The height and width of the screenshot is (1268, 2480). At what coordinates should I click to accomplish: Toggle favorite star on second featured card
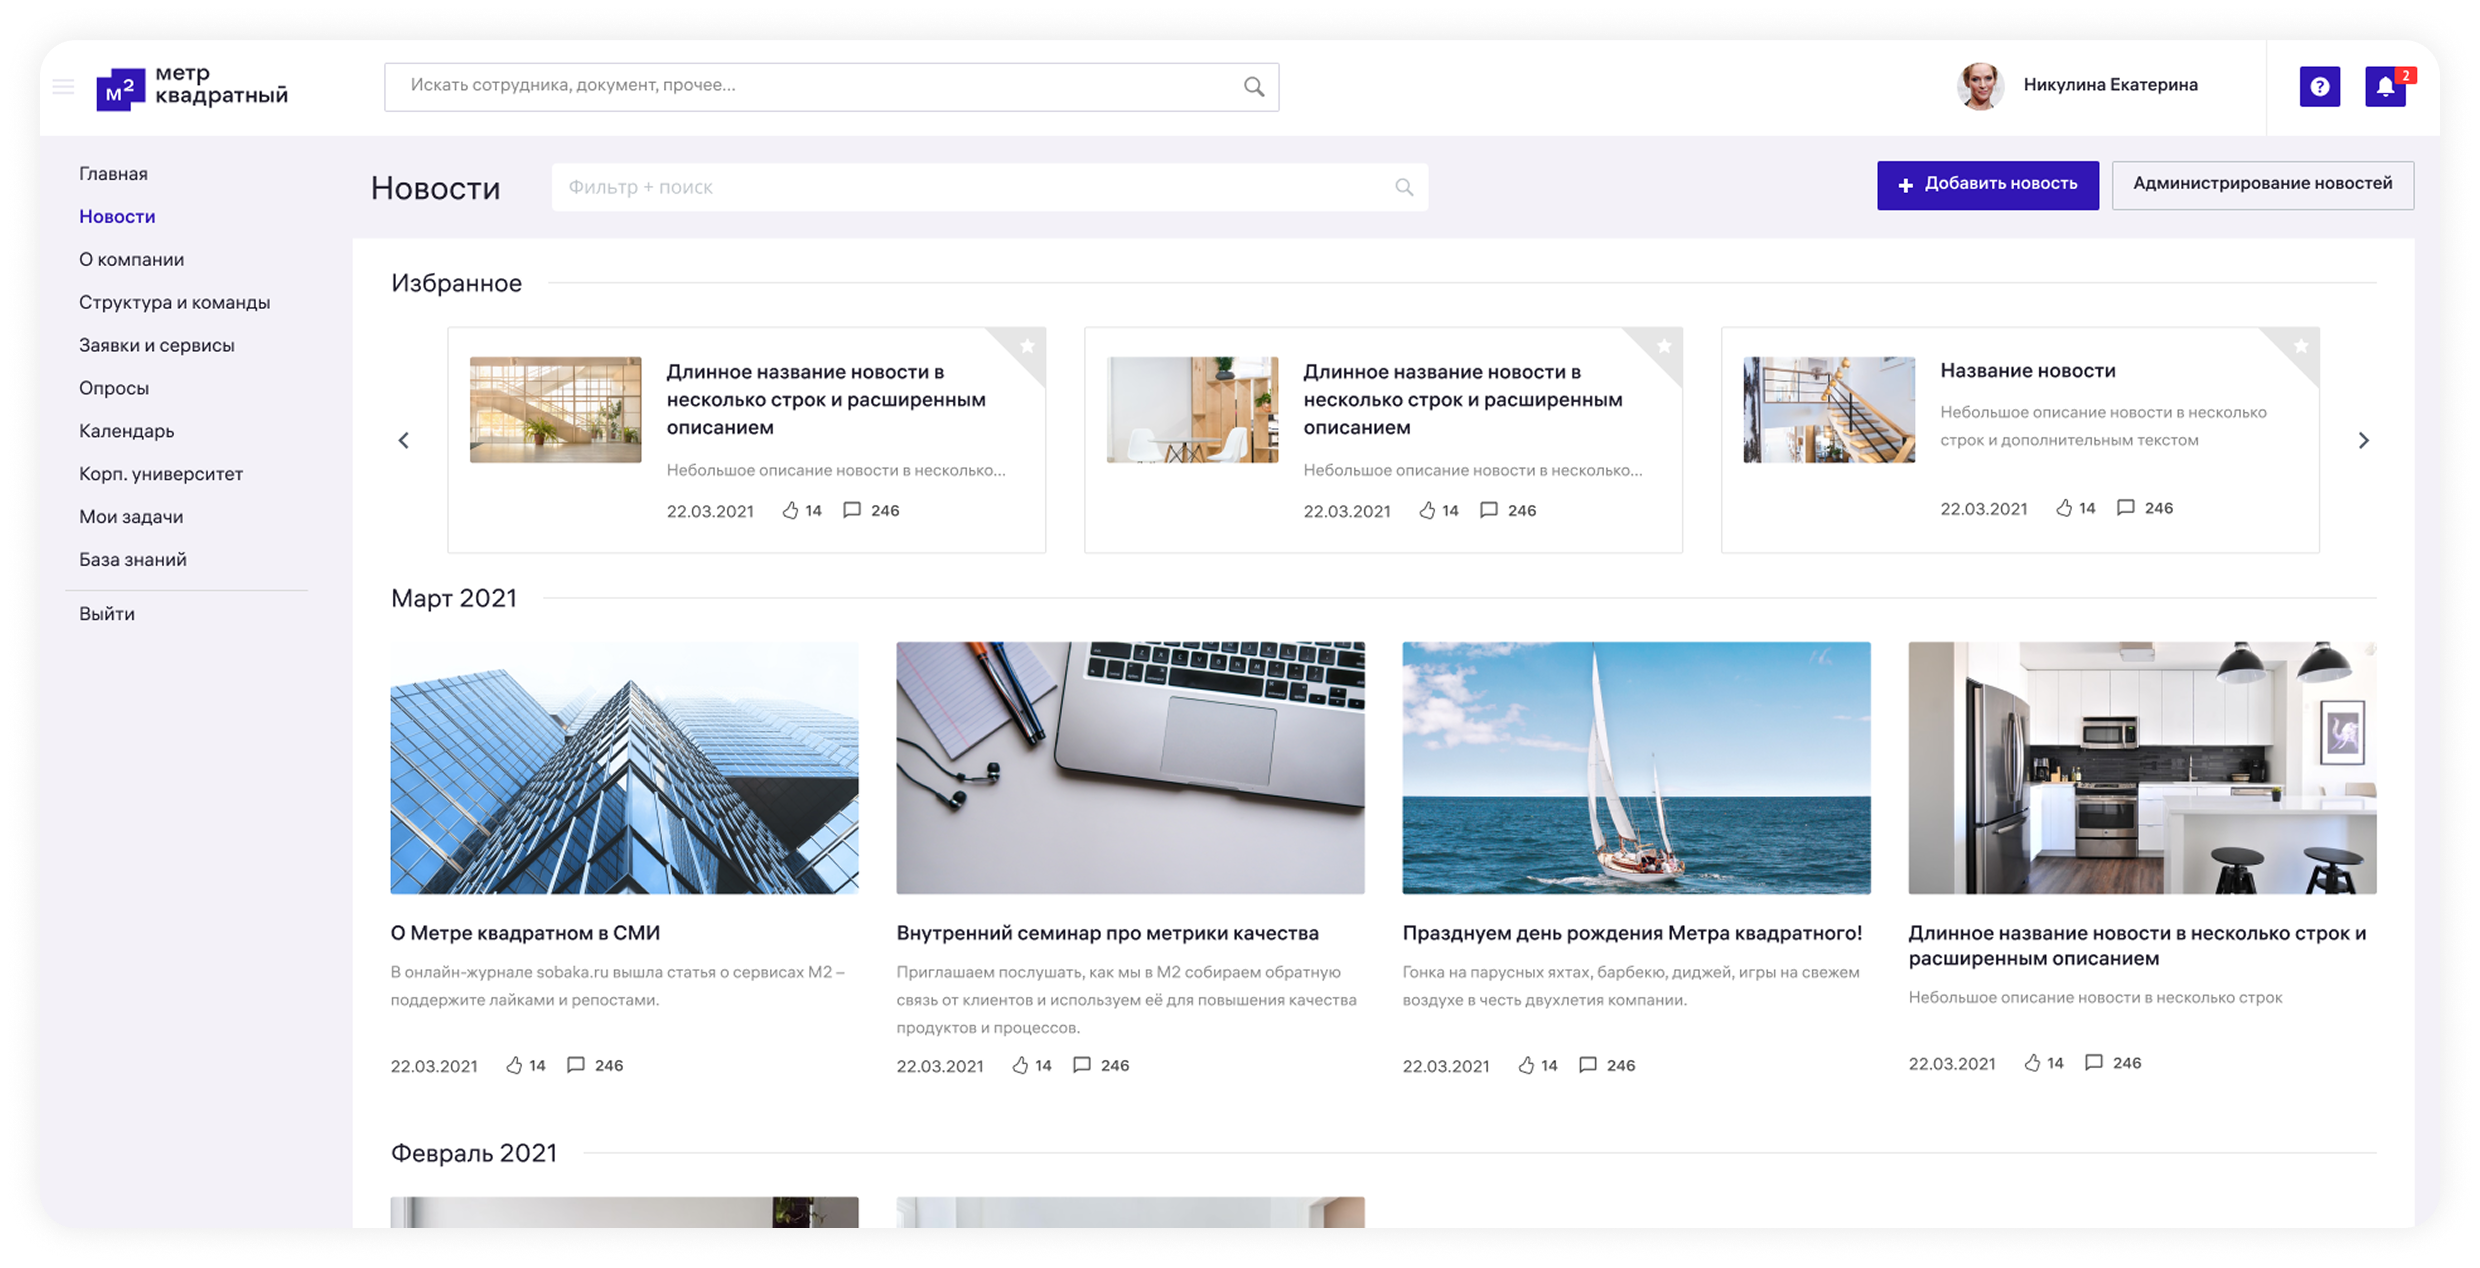point(1664,346)
